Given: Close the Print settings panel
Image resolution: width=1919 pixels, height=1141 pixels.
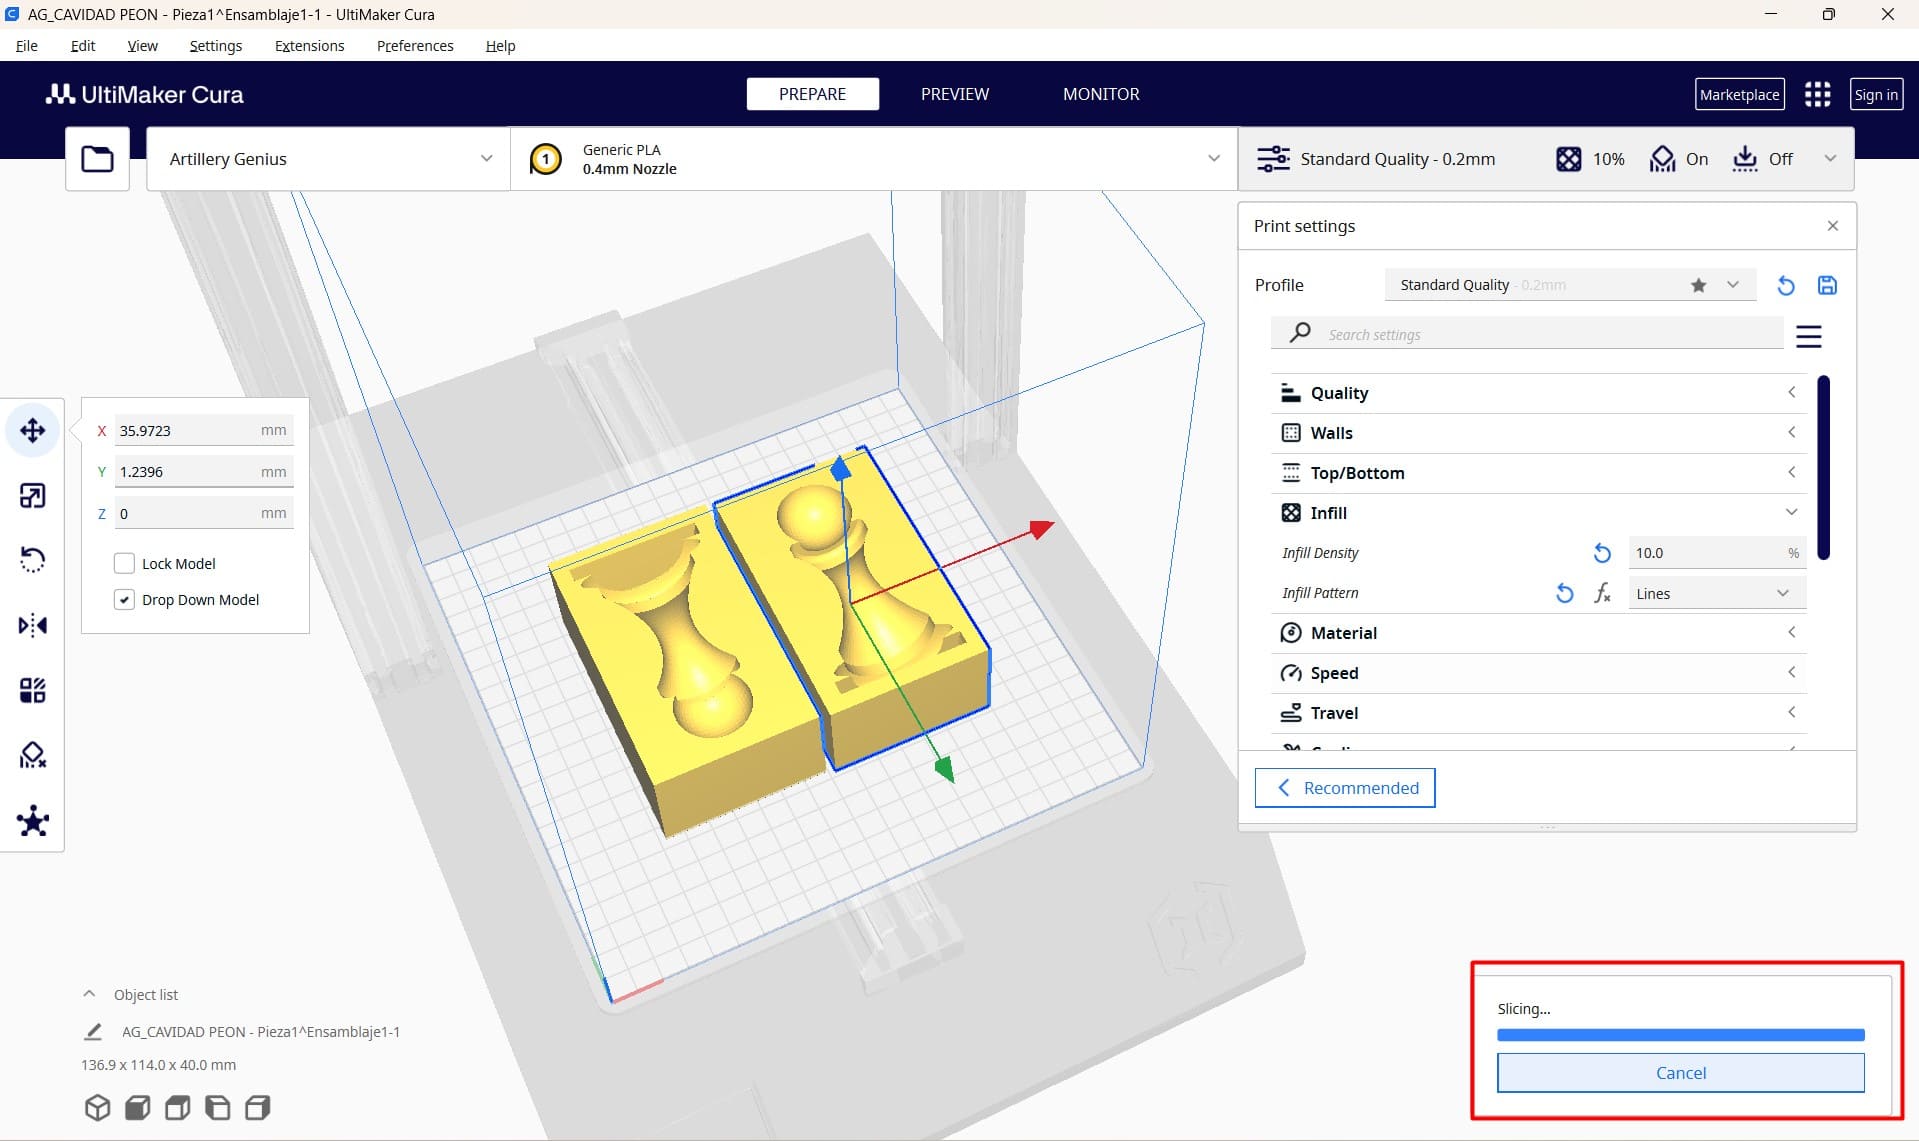Looking at the screenshot, I should coord(1832,226).
